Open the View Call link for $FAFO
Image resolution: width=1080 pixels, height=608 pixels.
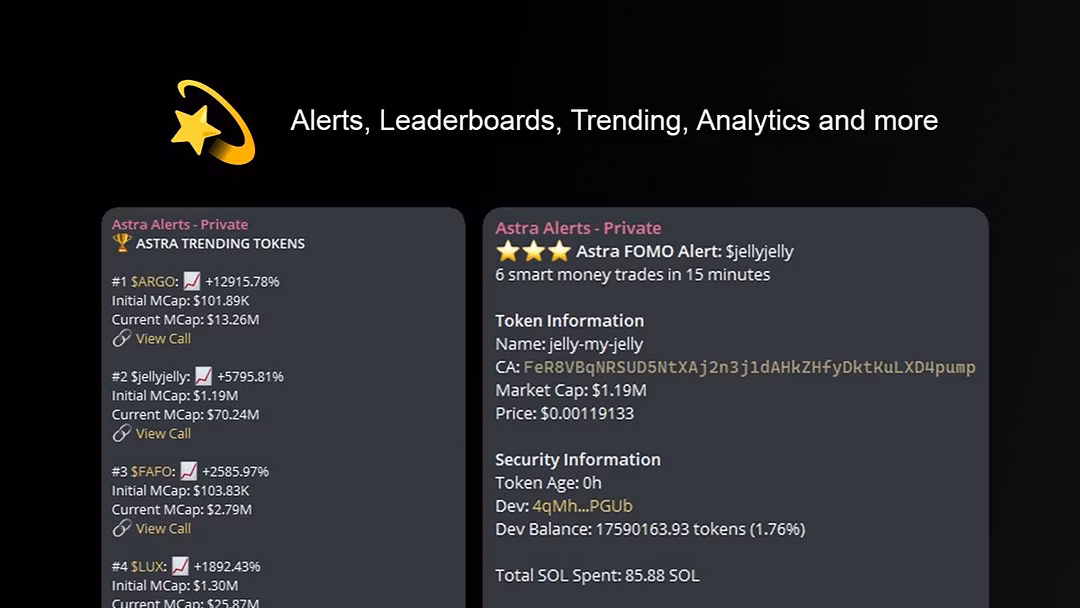(x=163, y=529)
